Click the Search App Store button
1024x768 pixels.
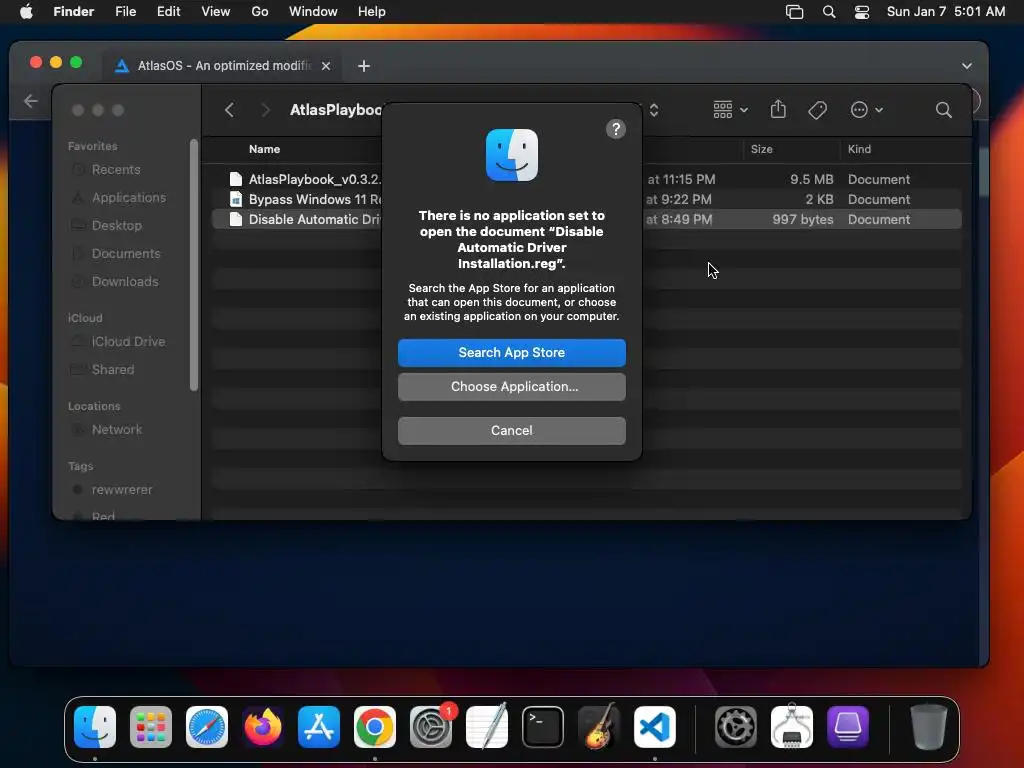(x=511, y=353)
